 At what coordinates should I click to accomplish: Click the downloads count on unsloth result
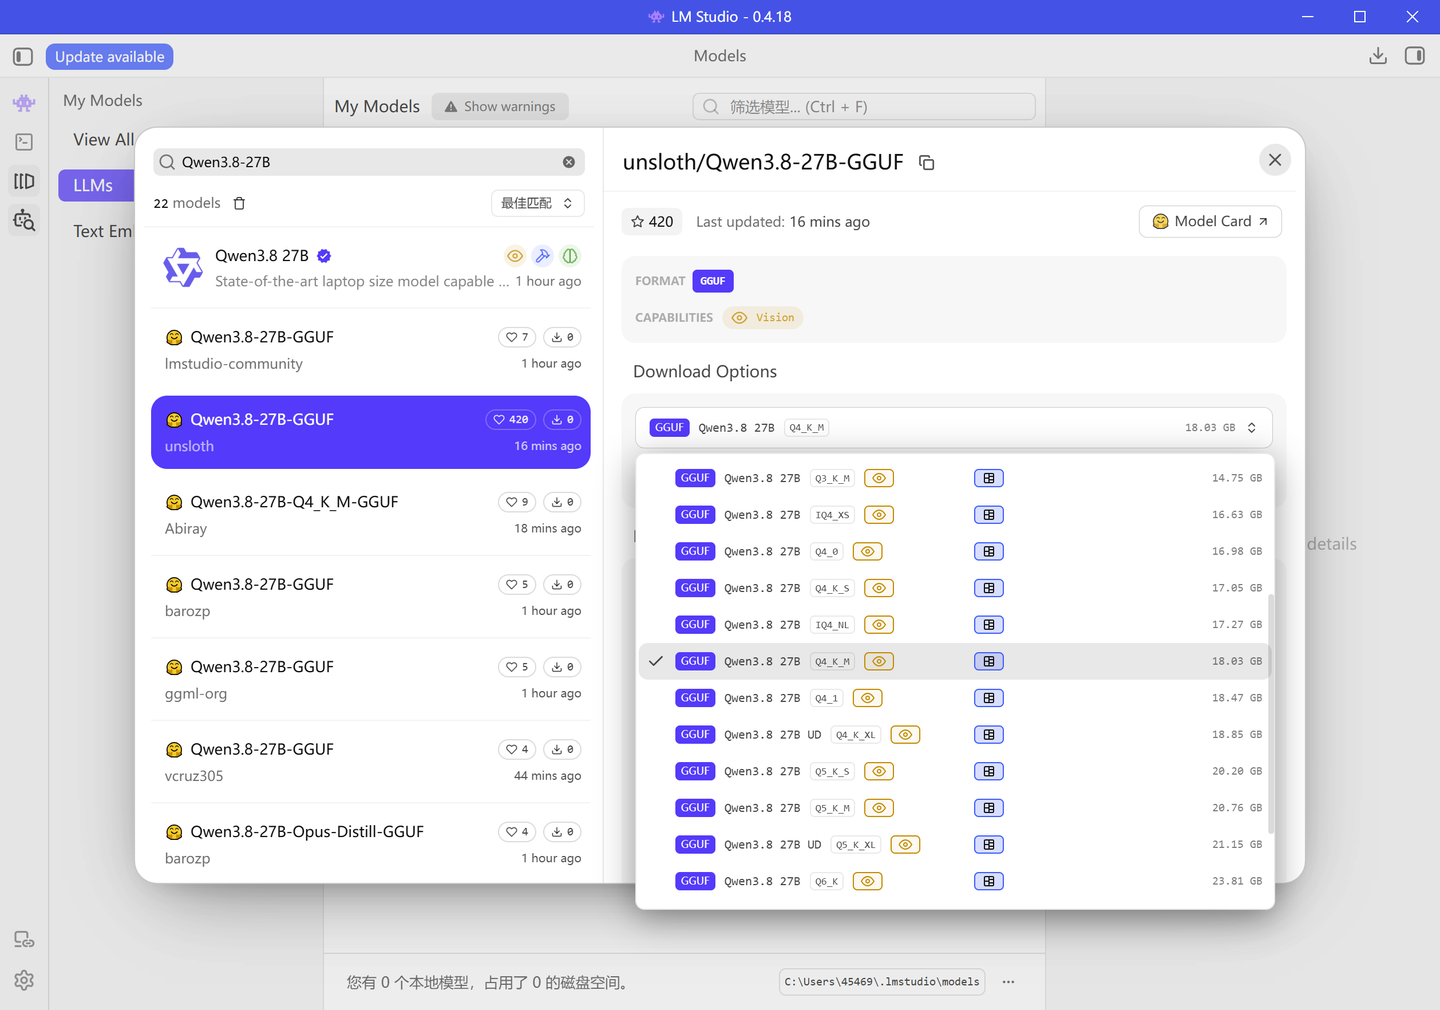563,420
